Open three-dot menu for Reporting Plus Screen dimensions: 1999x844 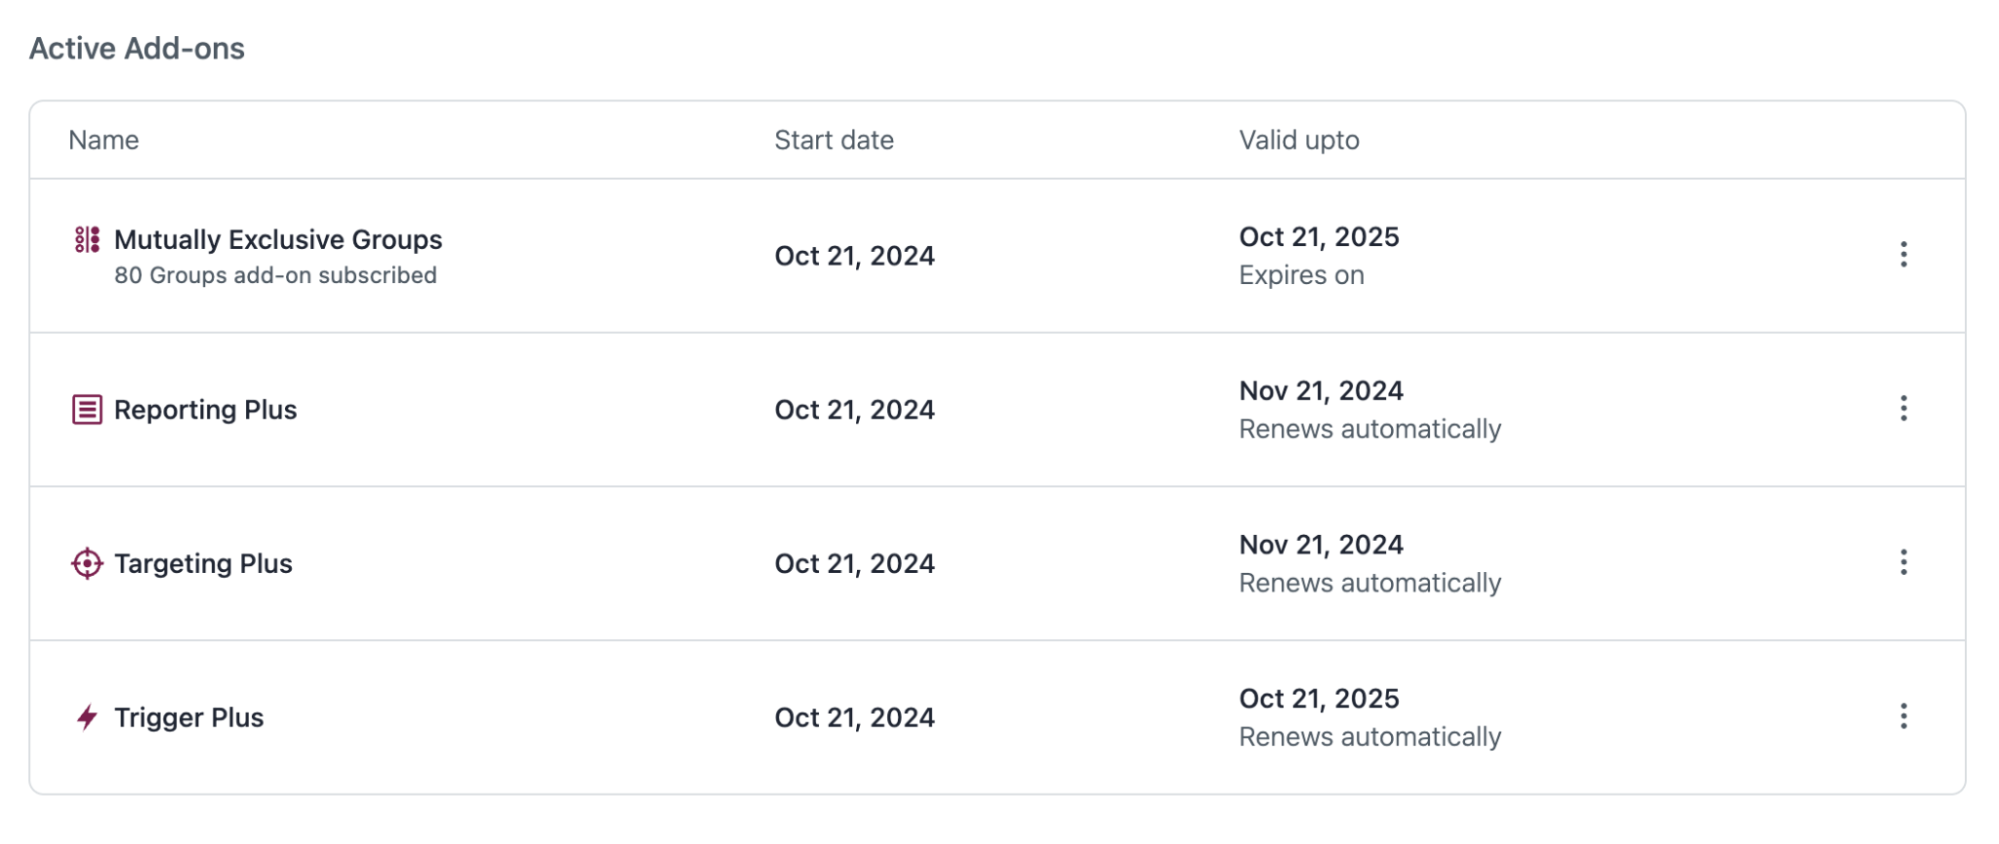(1903, 409)
